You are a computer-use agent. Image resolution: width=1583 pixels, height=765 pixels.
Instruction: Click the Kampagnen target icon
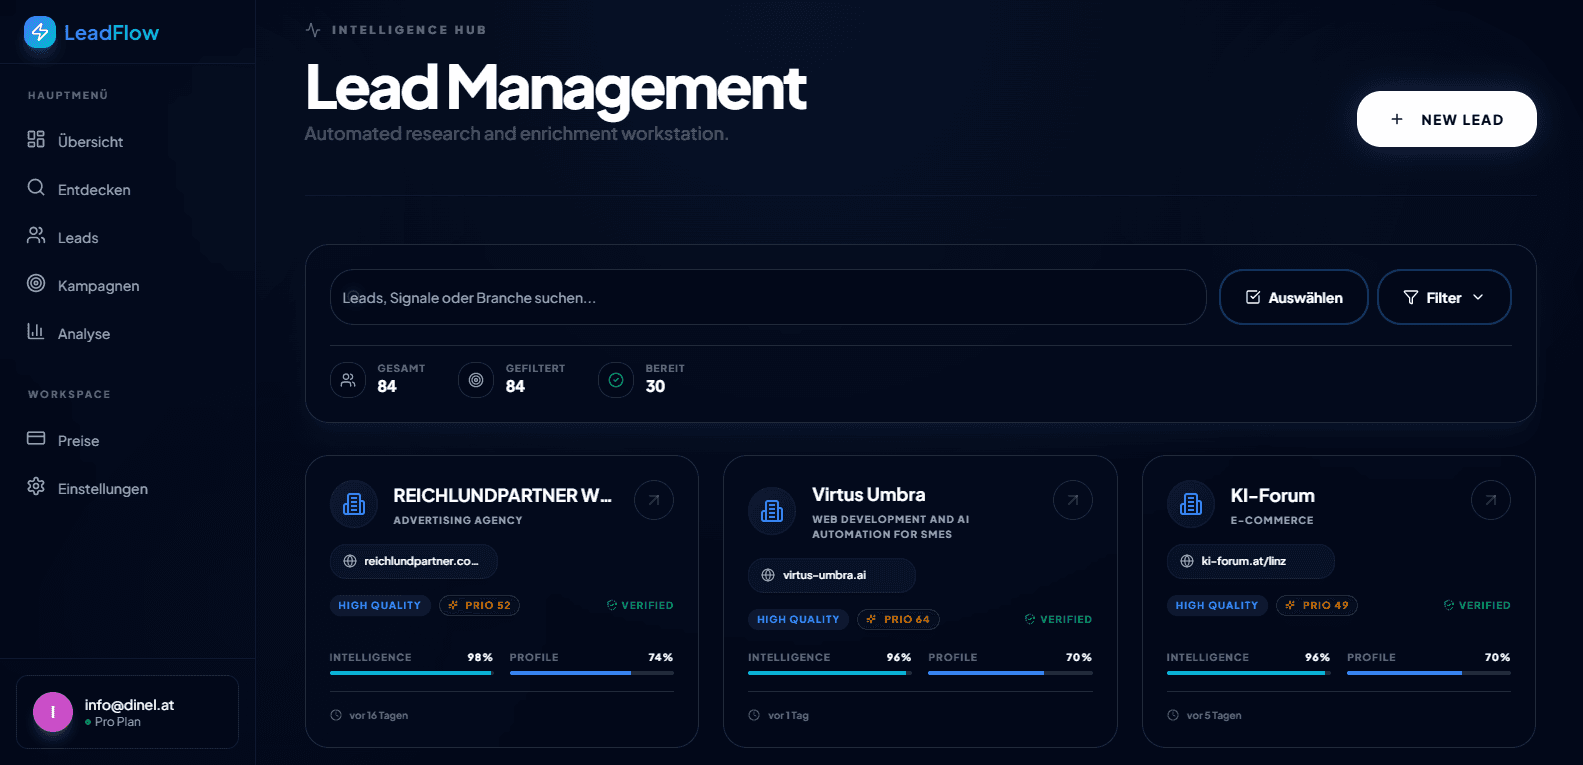(36, 283)
